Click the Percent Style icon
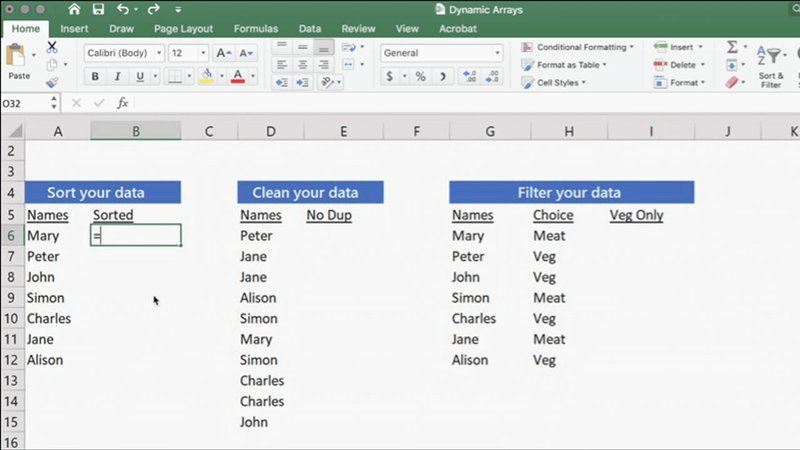This screenshot has width=800, height=450. pos(420,77)
